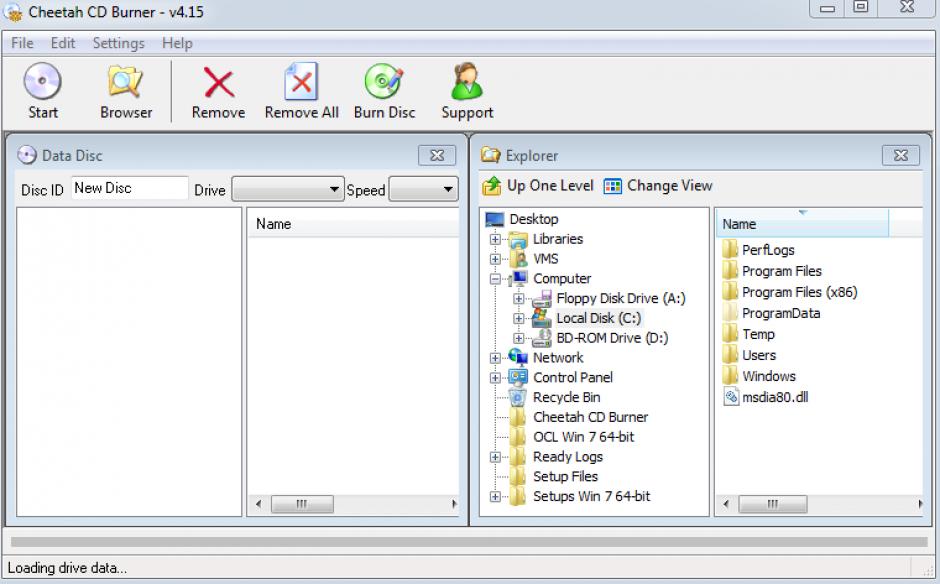
Task: Click the Burn Disc toolbar icon
Action: pyautogui.click(x=384, y=81)
